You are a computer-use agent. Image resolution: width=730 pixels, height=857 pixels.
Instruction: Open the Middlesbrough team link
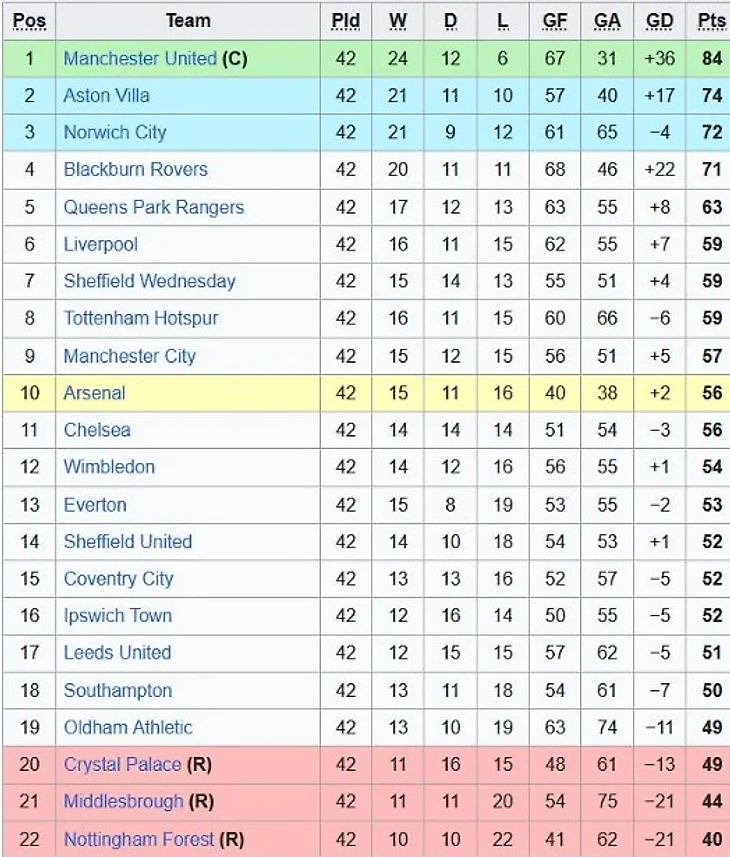pos(123,801)
